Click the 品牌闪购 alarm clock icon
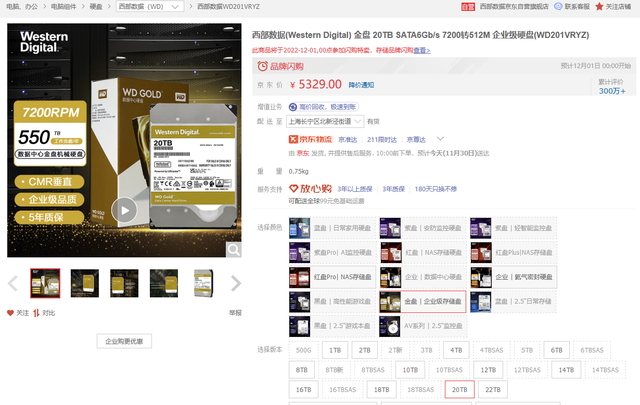Image resolution: width=640 pixels, height=405 pixels. click(x=262, y=66)
